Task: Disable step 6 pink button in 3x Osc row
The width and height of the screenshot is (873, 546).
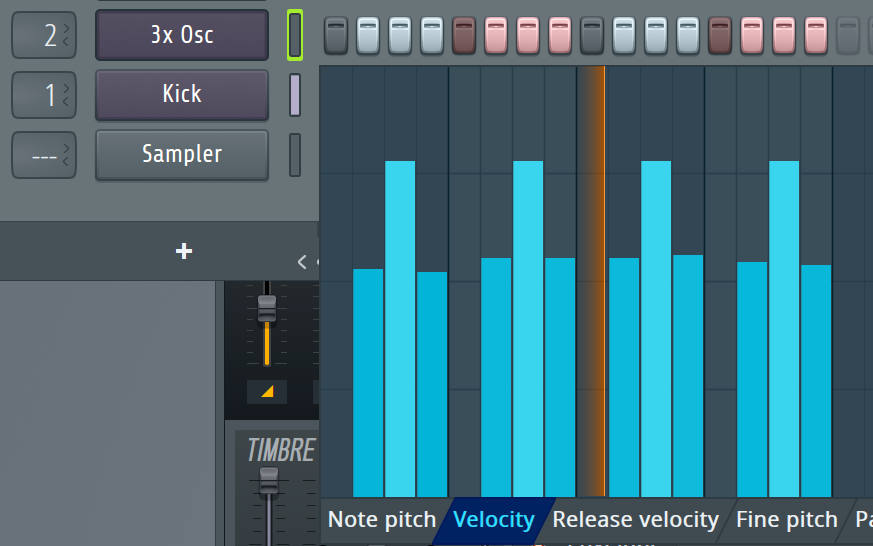Action: 496,36
